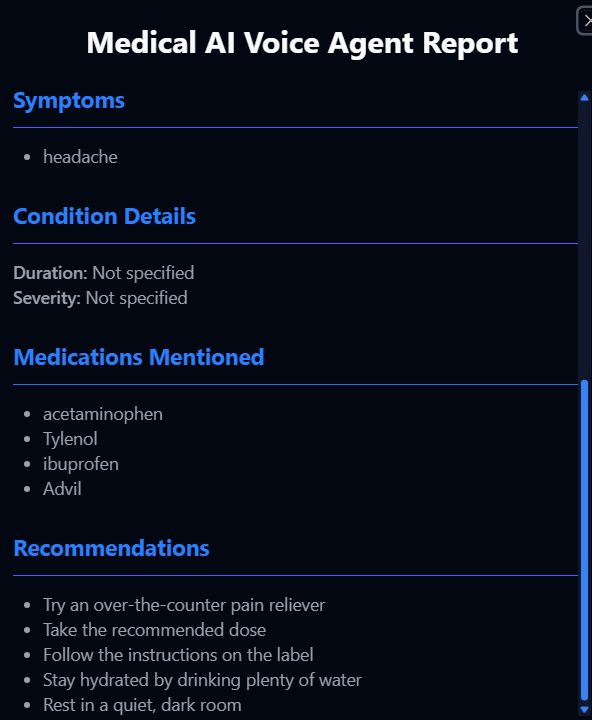Image resolution: width=592 pixels, height=720 pixels.
Task: Click the scrollbar down arrow
Action: pos(584,709)
